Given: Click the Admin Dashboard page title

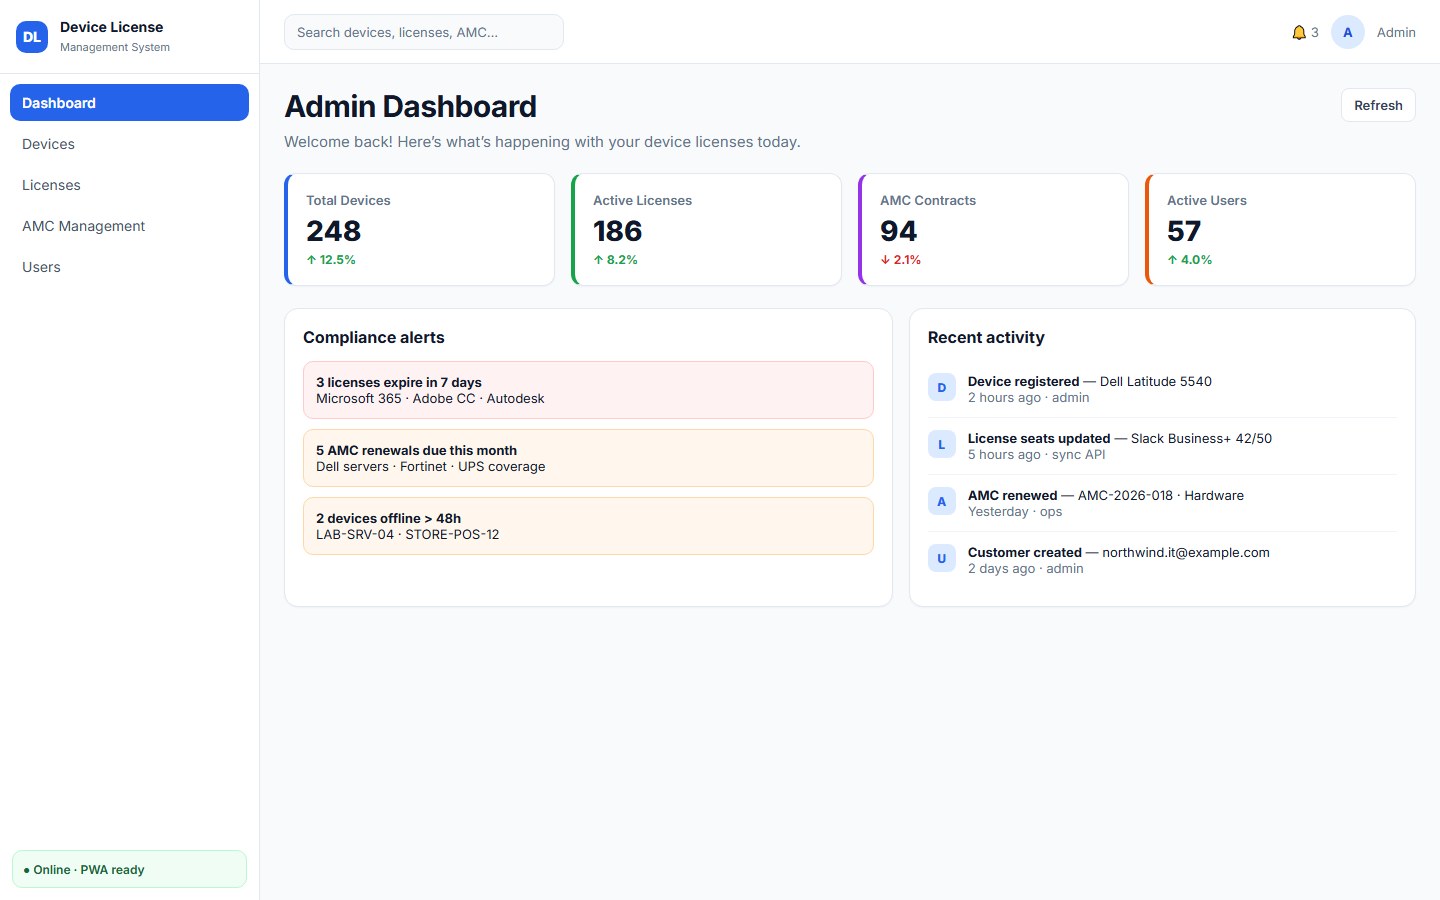Looking at the screenshot, I should tap(411, 106).
